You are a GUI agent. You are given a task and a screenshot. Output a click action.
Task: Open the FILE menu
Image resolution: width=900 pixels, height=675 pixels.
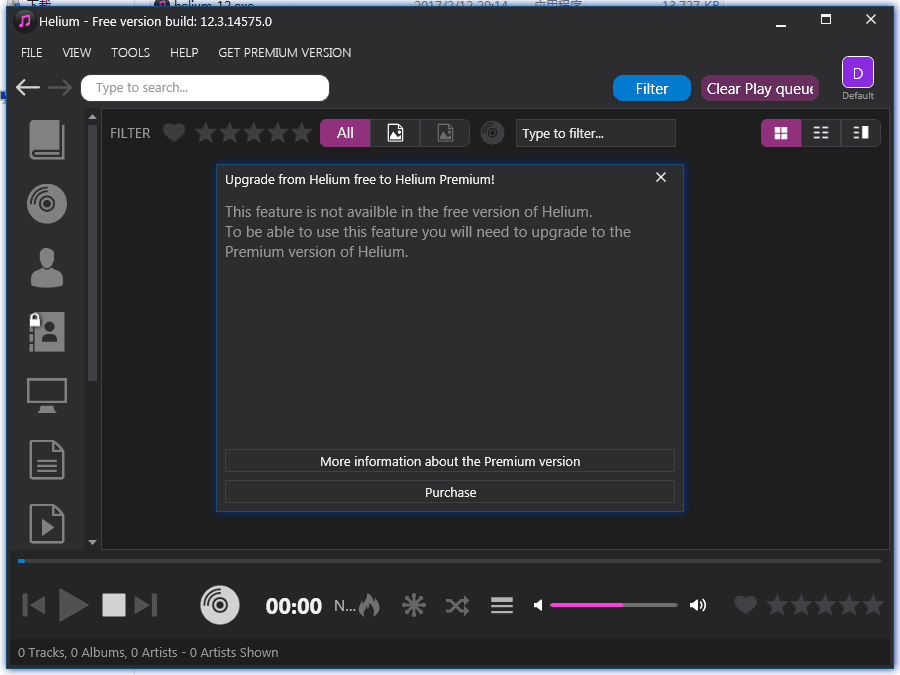click(32, 53)
